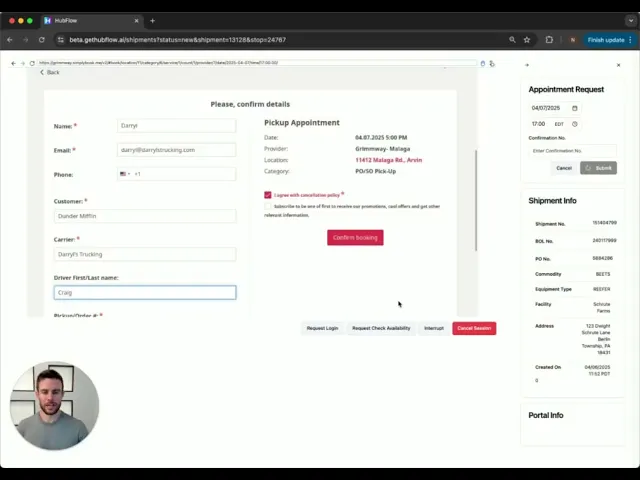Click the Email input field
Screen dimensions: 640x480
click(x=176, y=150)
